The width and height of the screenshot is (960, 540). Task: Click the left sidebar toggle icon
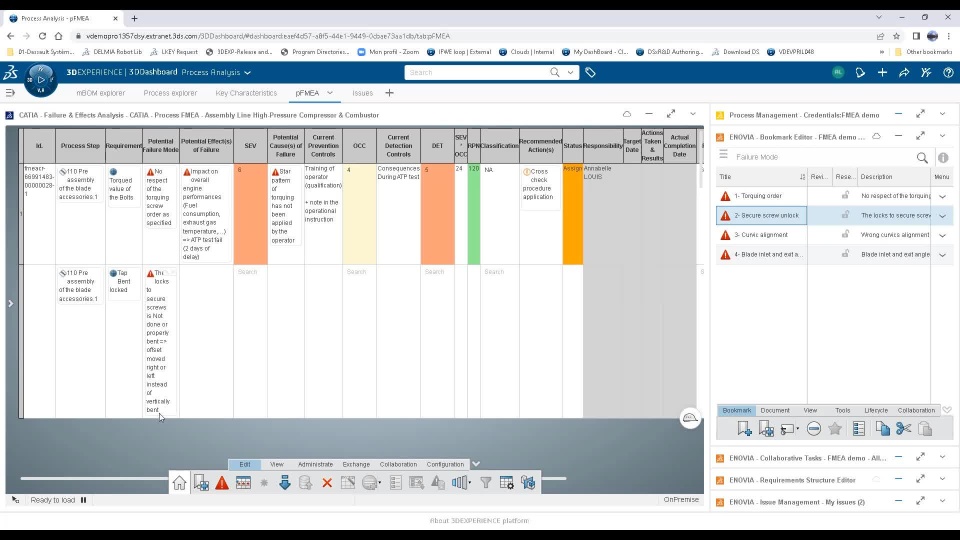[10, 93]
